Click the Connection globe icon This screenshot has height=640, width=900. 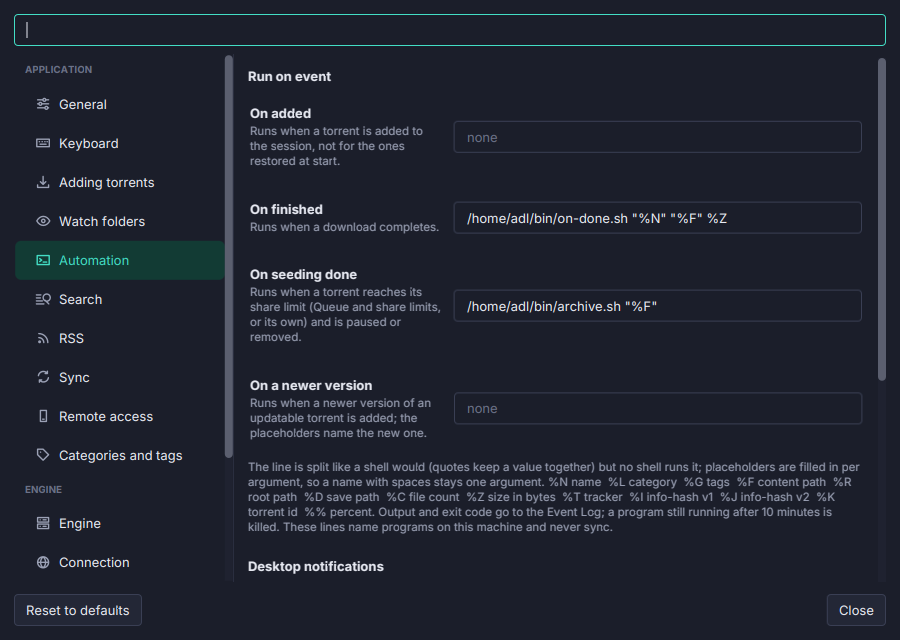point(43,562)
